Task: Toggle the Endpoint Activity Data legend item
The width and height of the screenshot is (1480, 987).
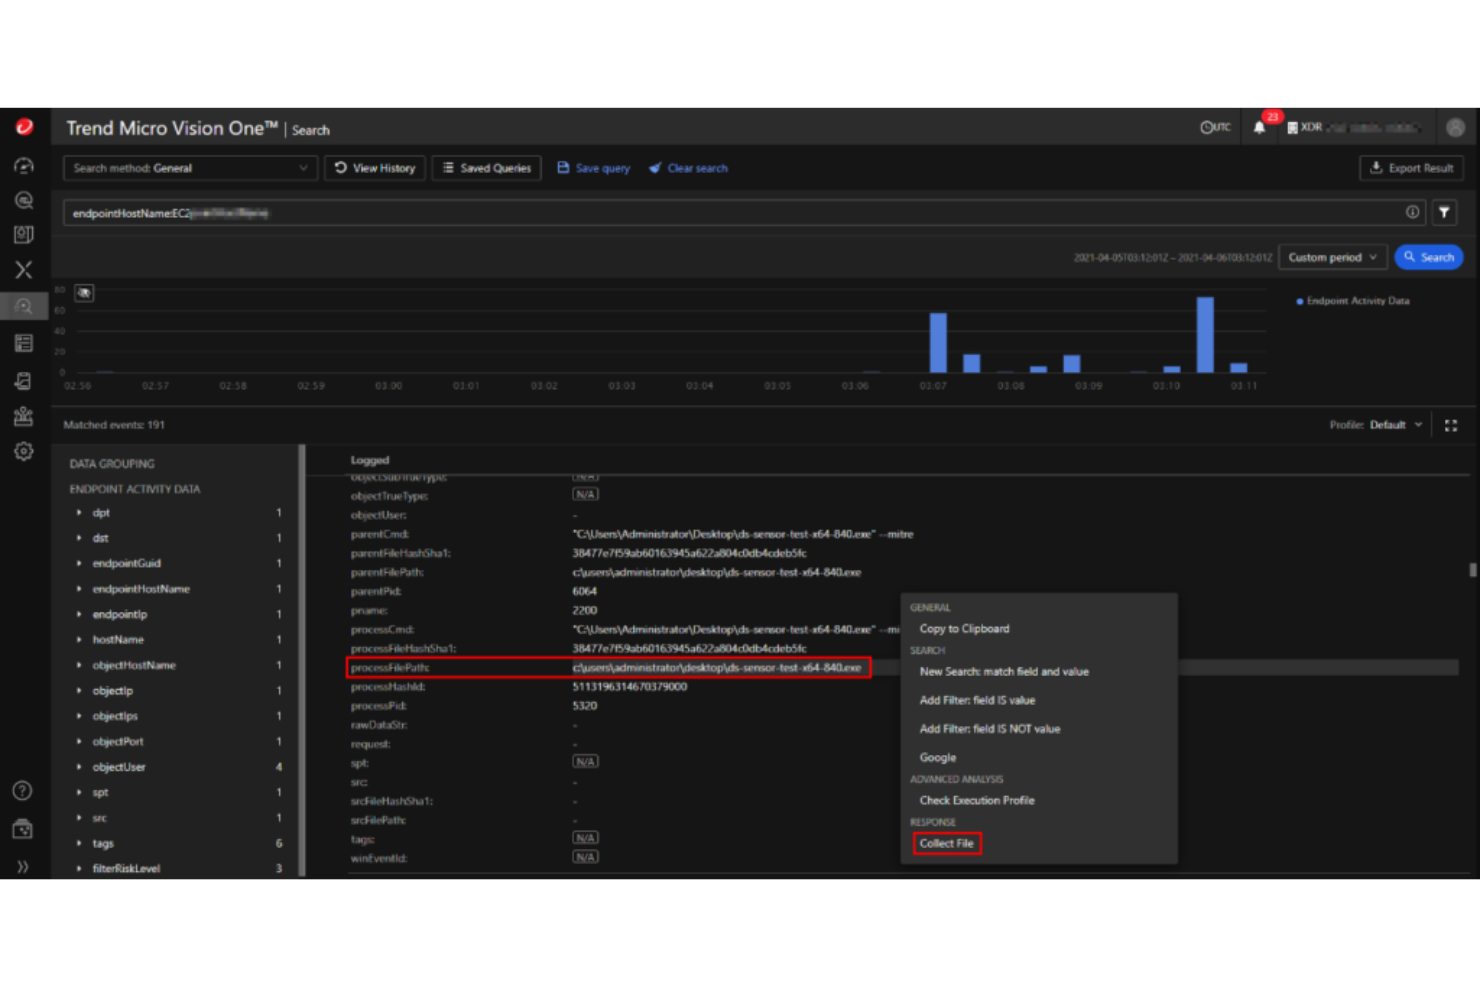Action: click(x=1352, y=300)
